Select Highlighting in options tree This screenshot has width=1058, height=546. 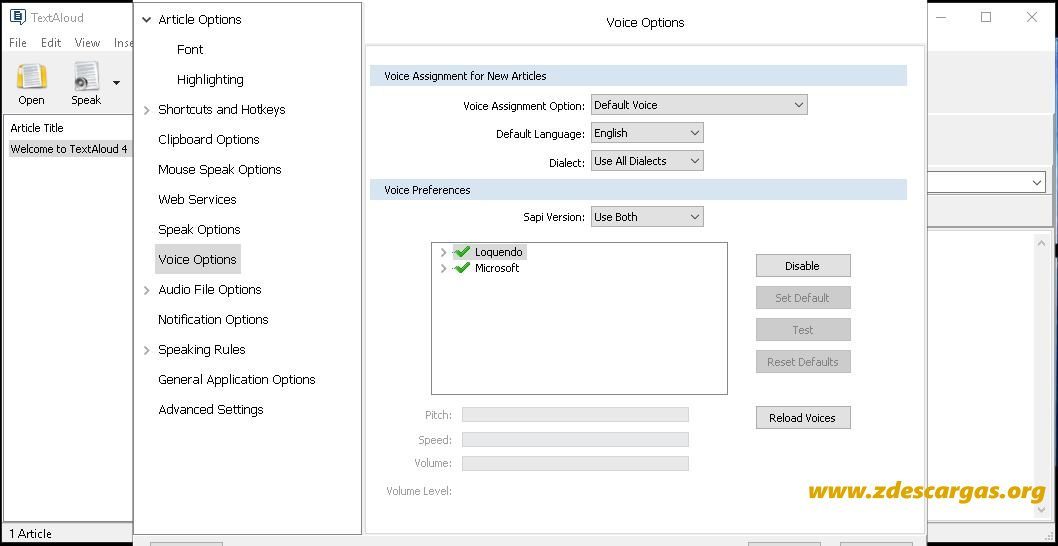tap(210, 80)
